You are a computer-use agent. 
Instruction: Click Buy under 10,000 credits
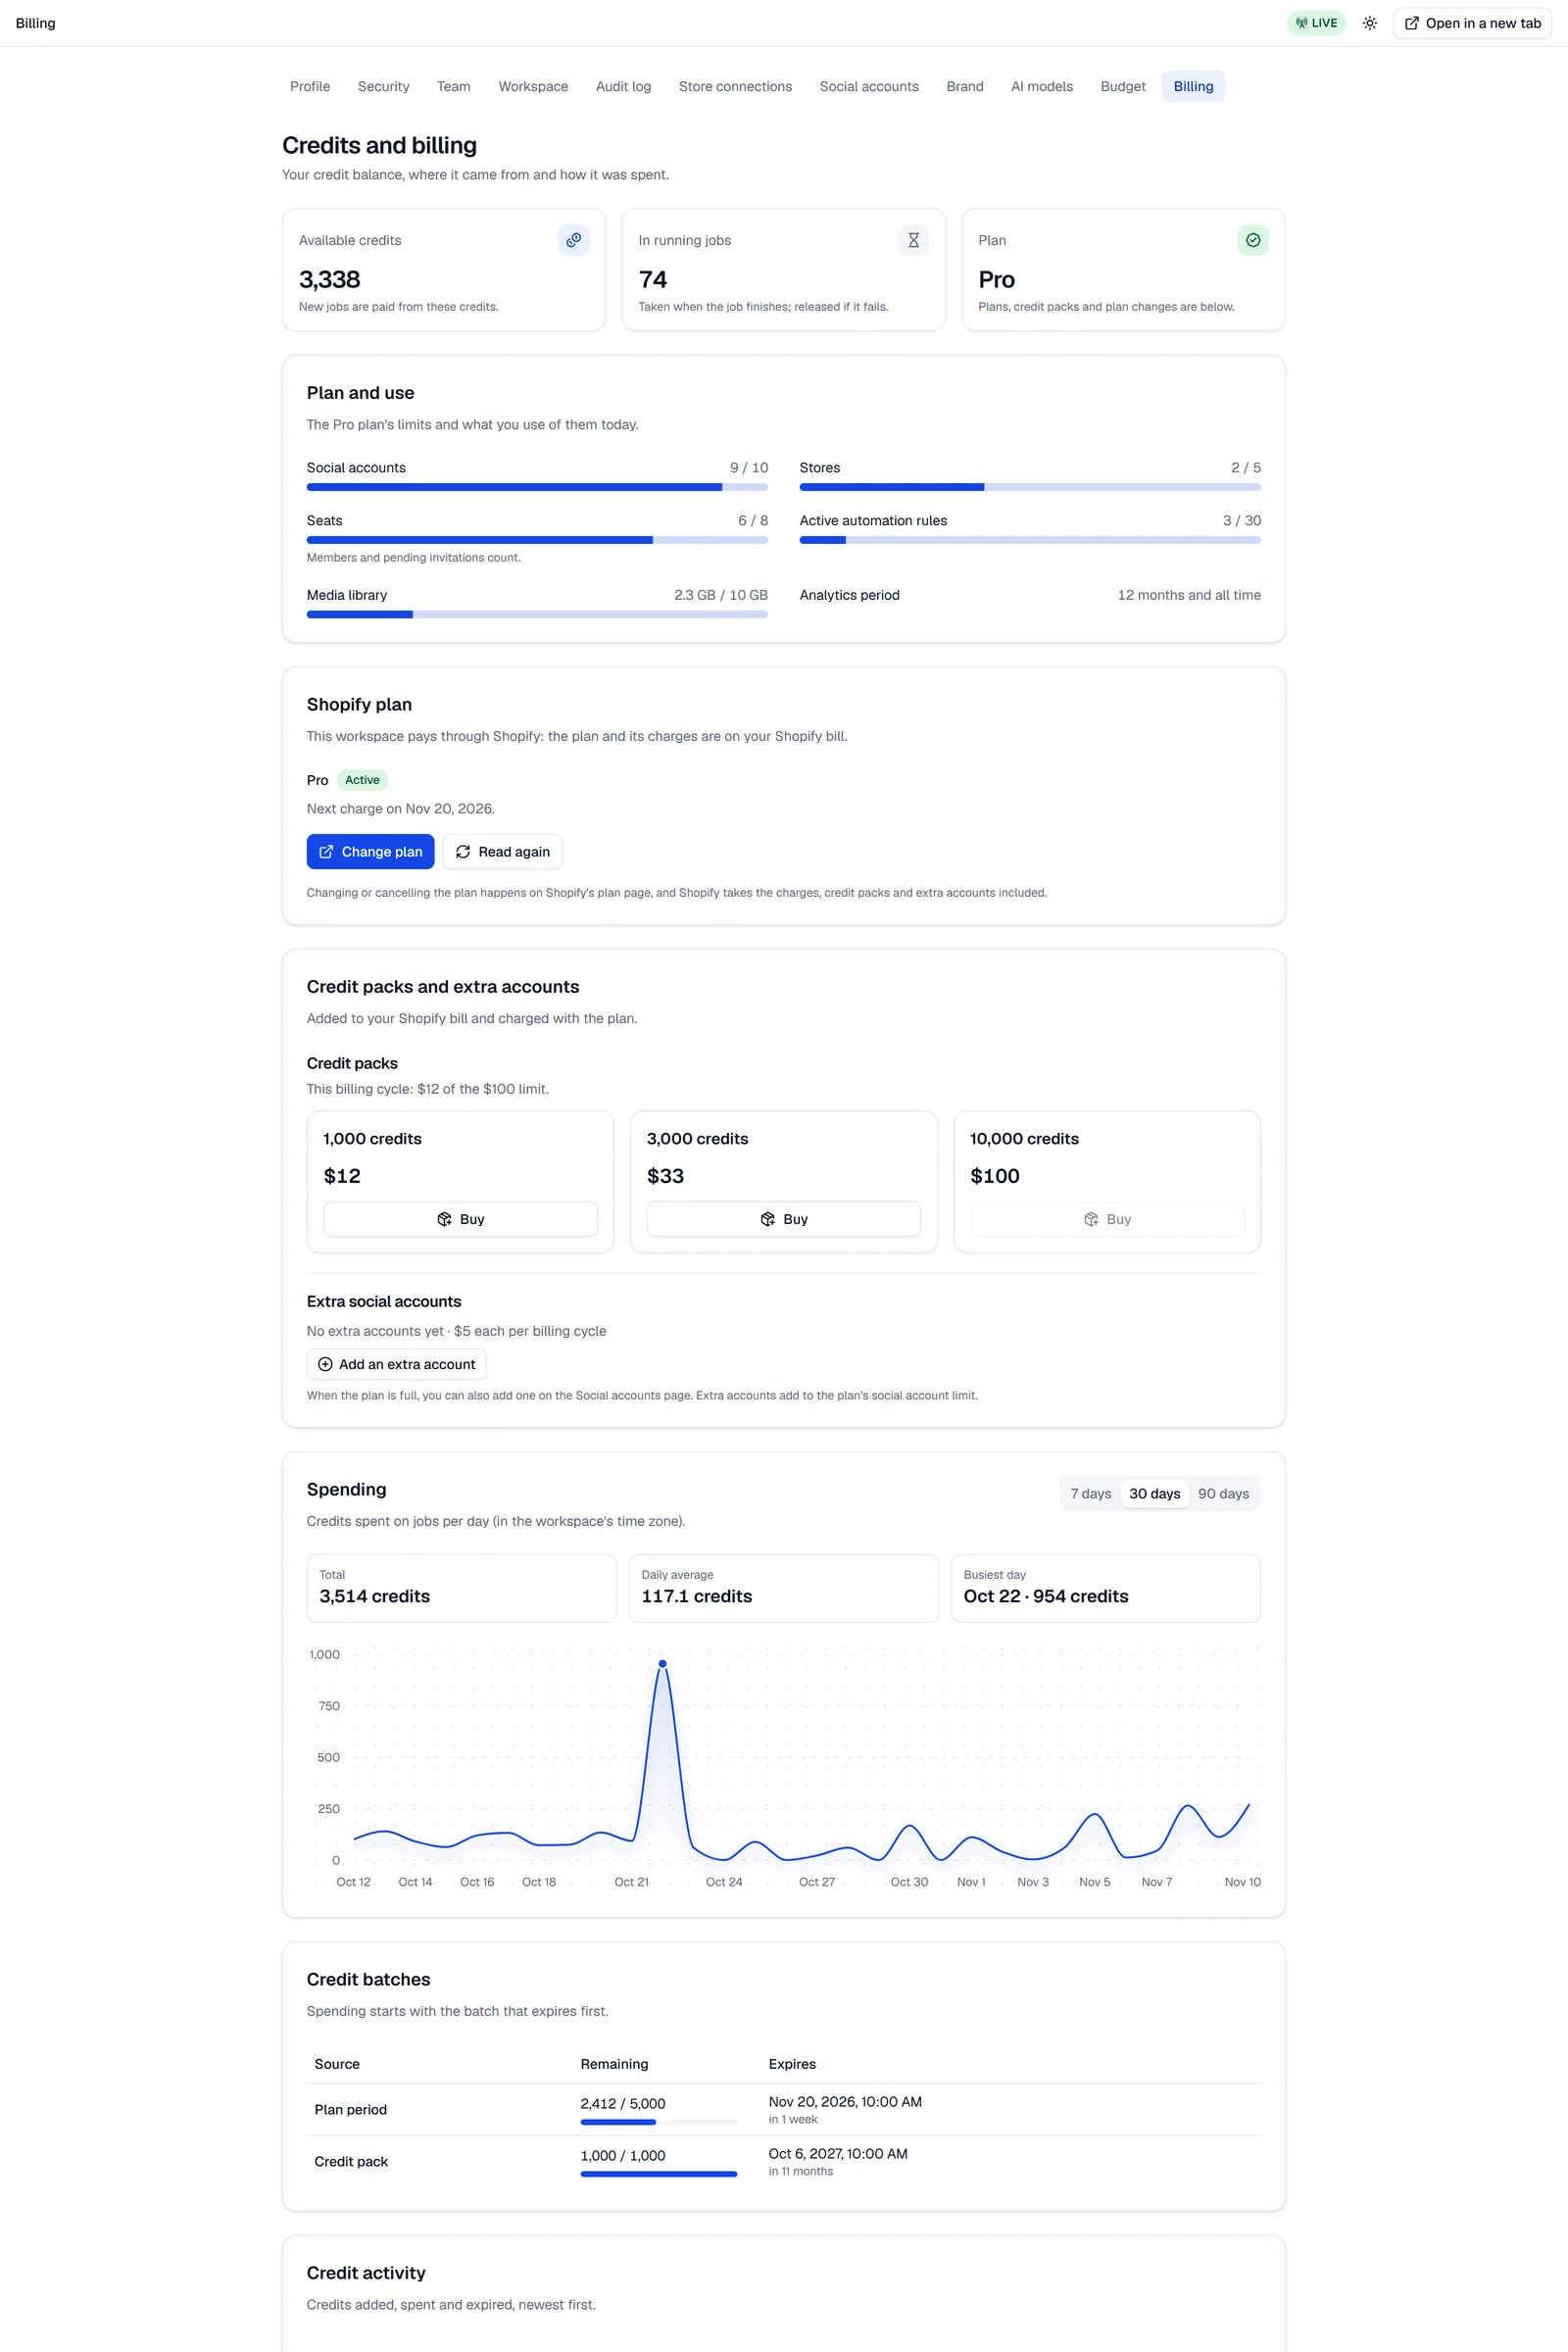coord(1107,1219)
